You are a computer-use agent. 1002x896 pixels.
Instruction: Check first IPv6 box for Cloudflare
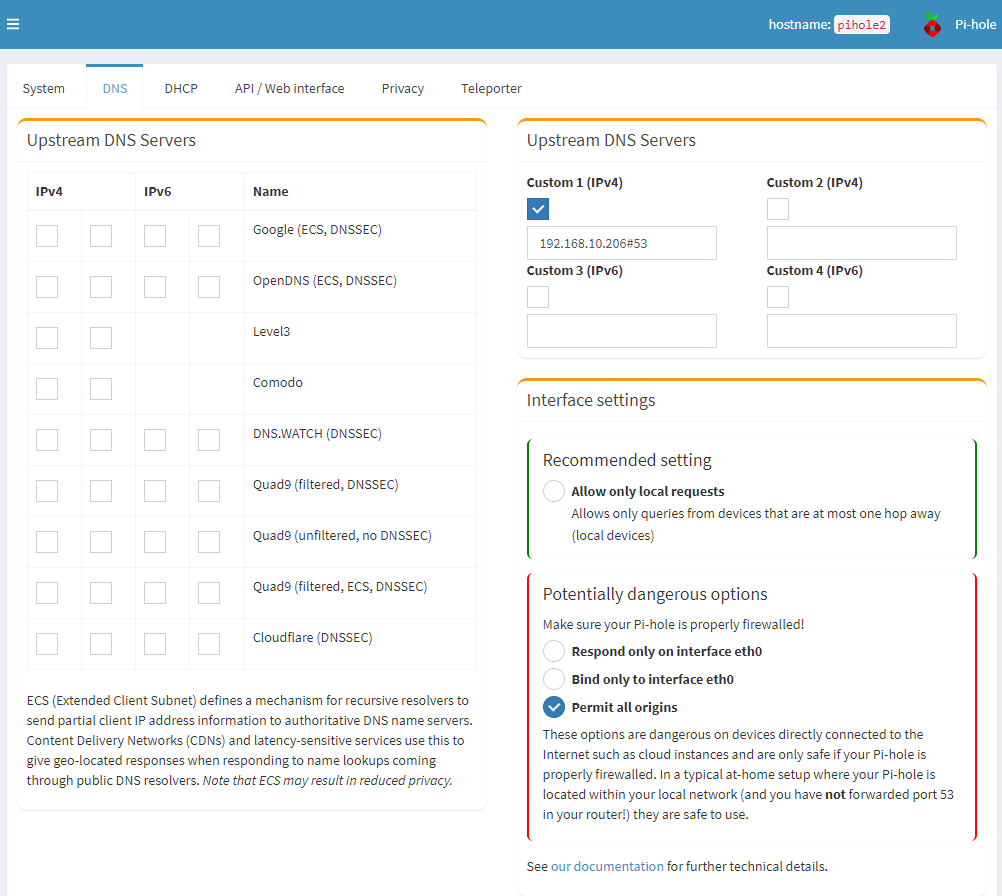(x=155, y=644)
